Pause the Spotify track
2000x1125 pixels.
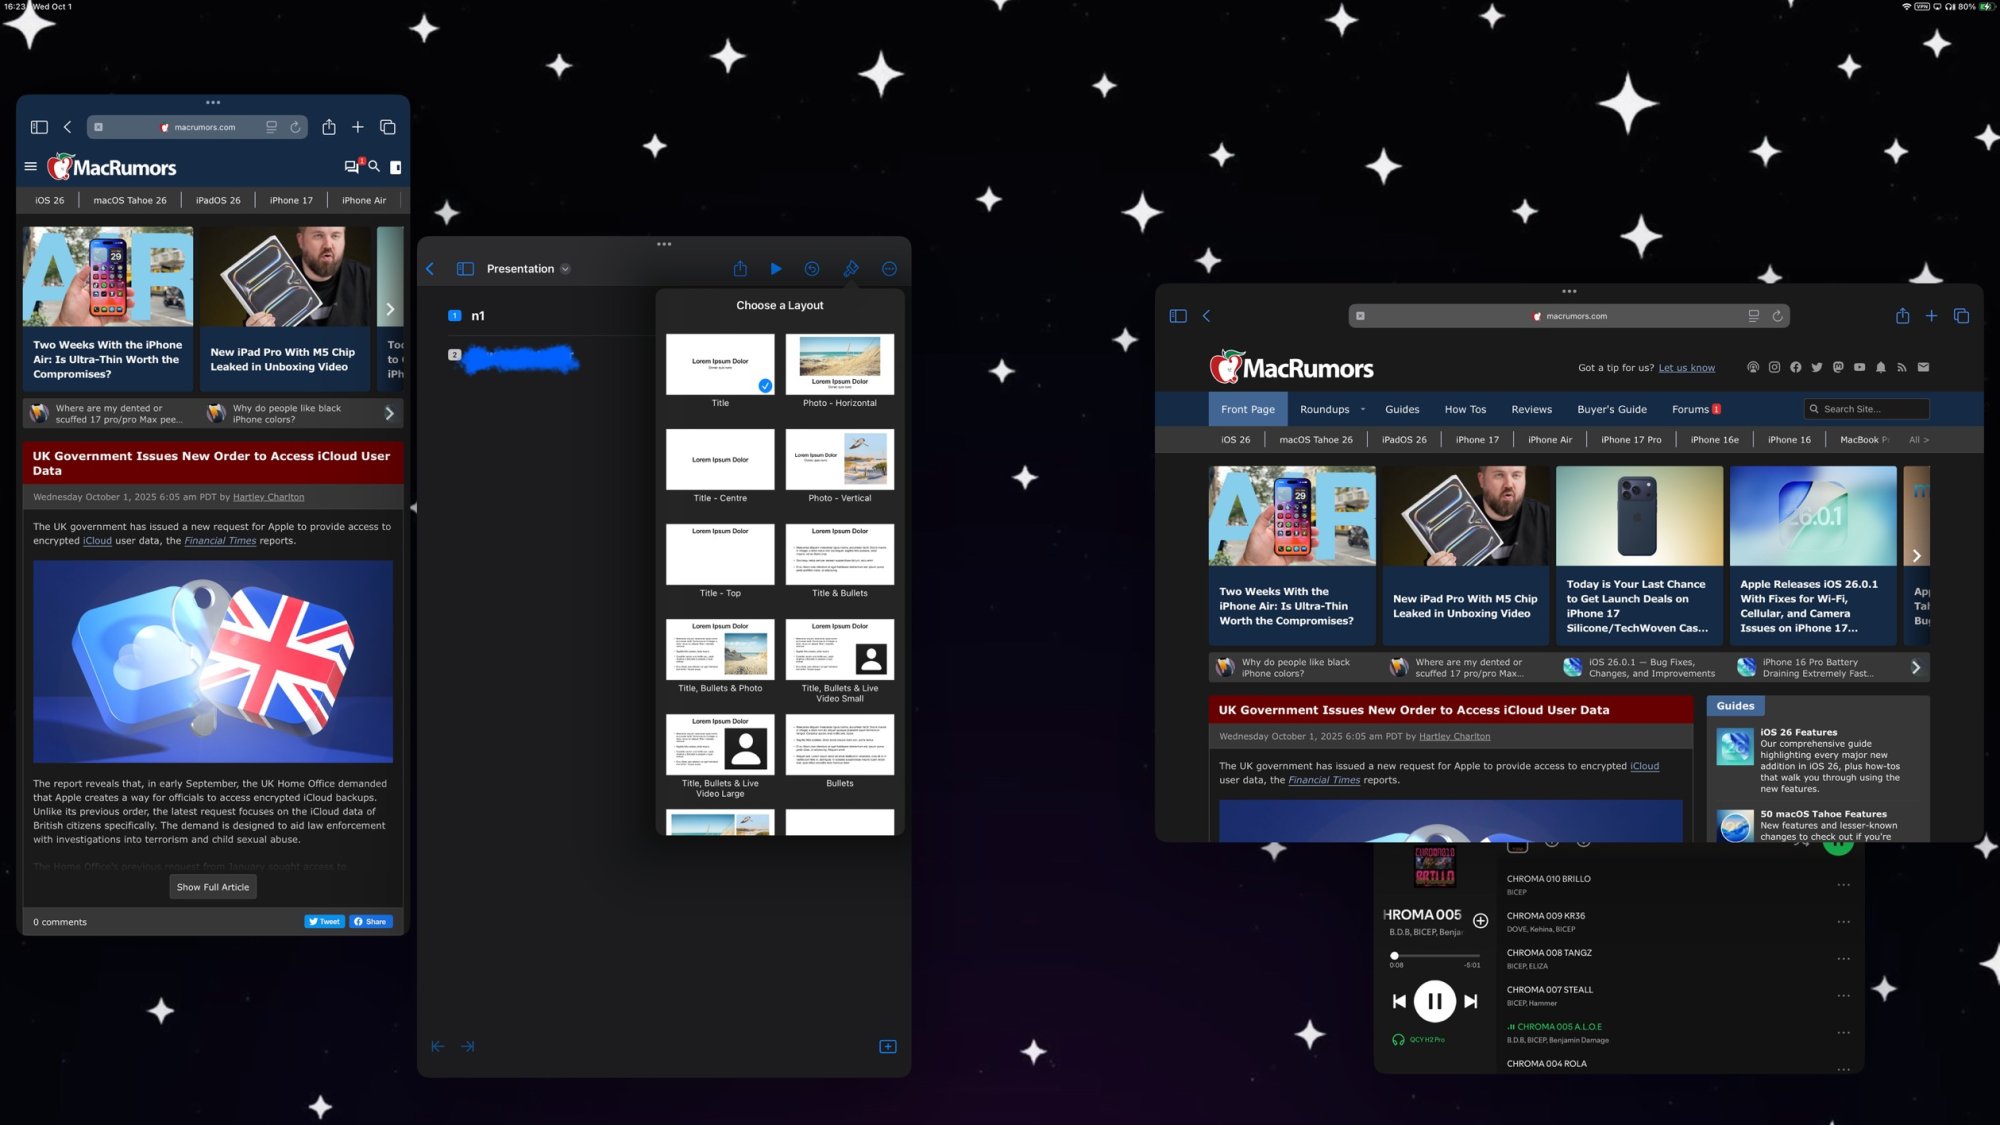click(1434, 1001)
